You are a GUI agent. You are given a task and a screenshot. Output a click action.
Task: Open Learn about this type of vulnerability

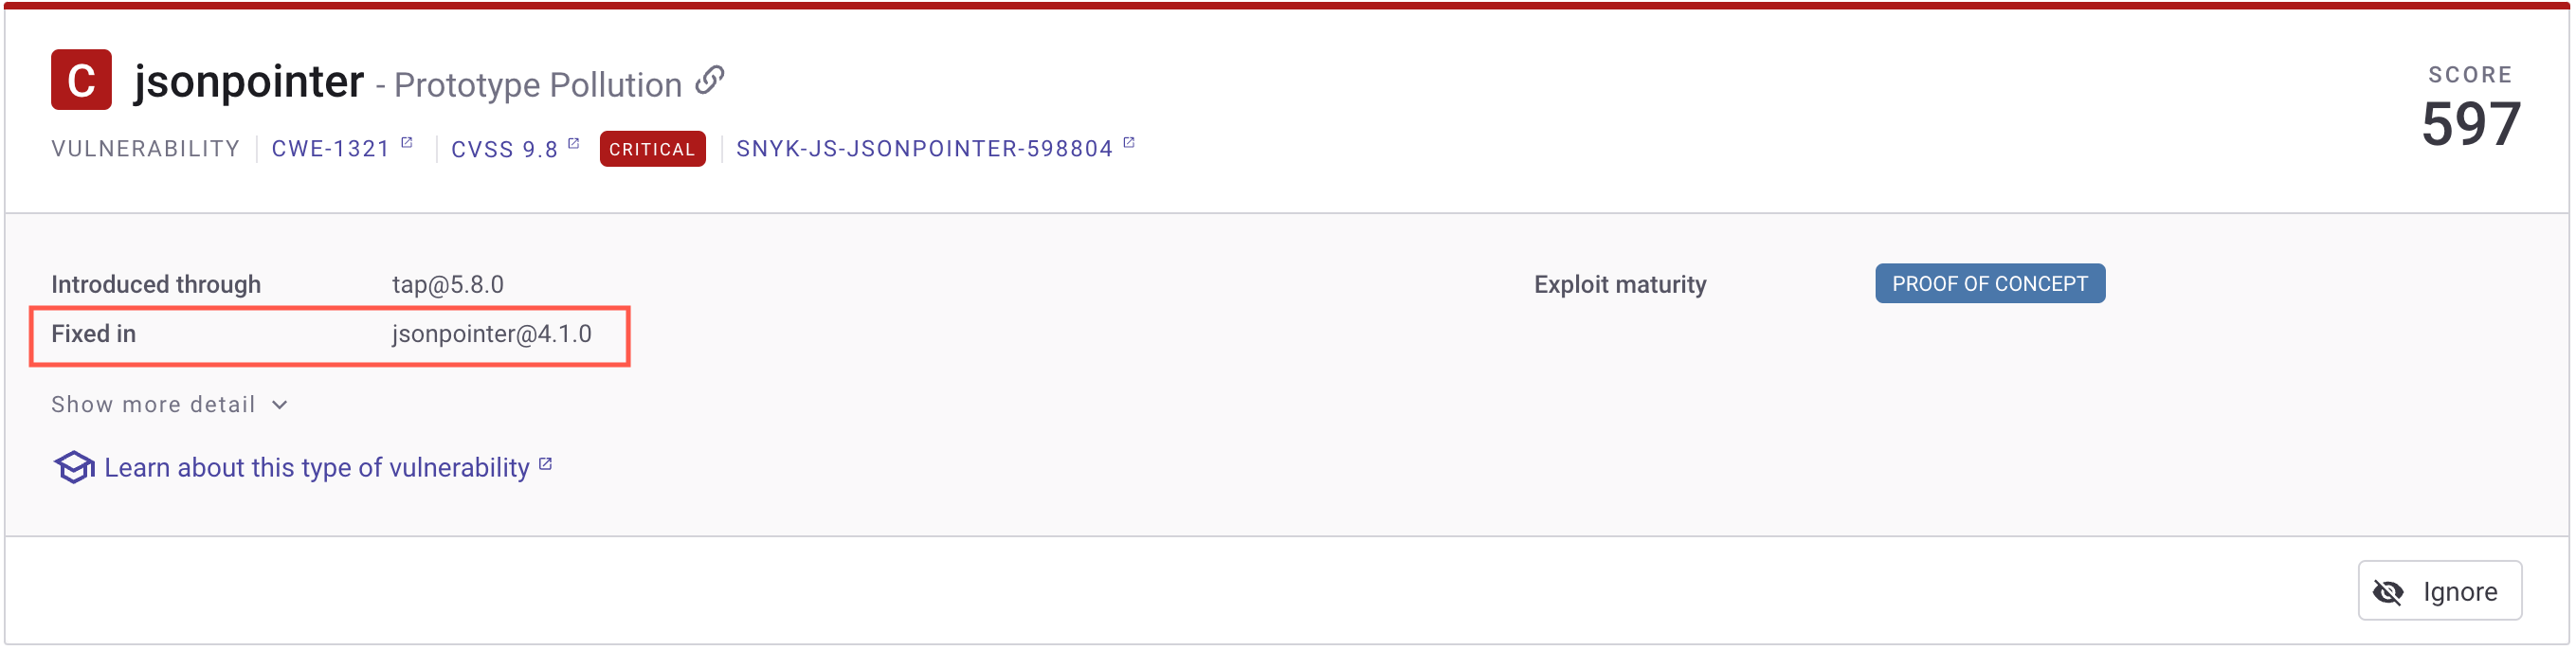[x=316, y=468]
